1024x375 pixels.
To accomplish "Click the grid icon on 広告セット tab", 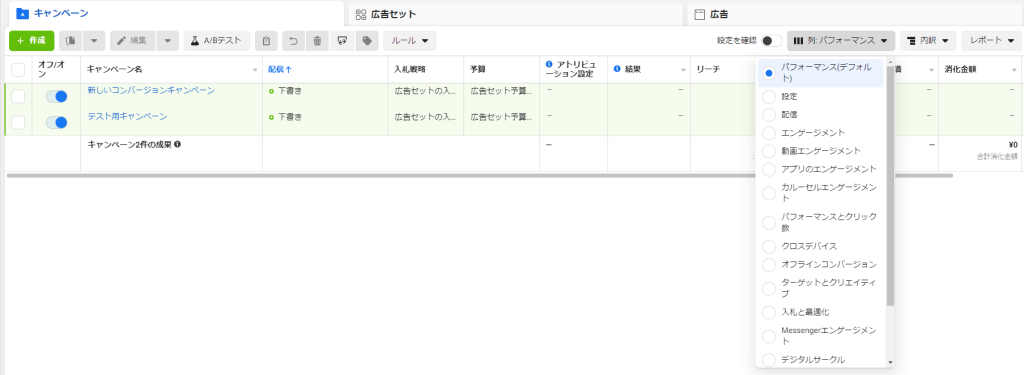I will point(360,14).
